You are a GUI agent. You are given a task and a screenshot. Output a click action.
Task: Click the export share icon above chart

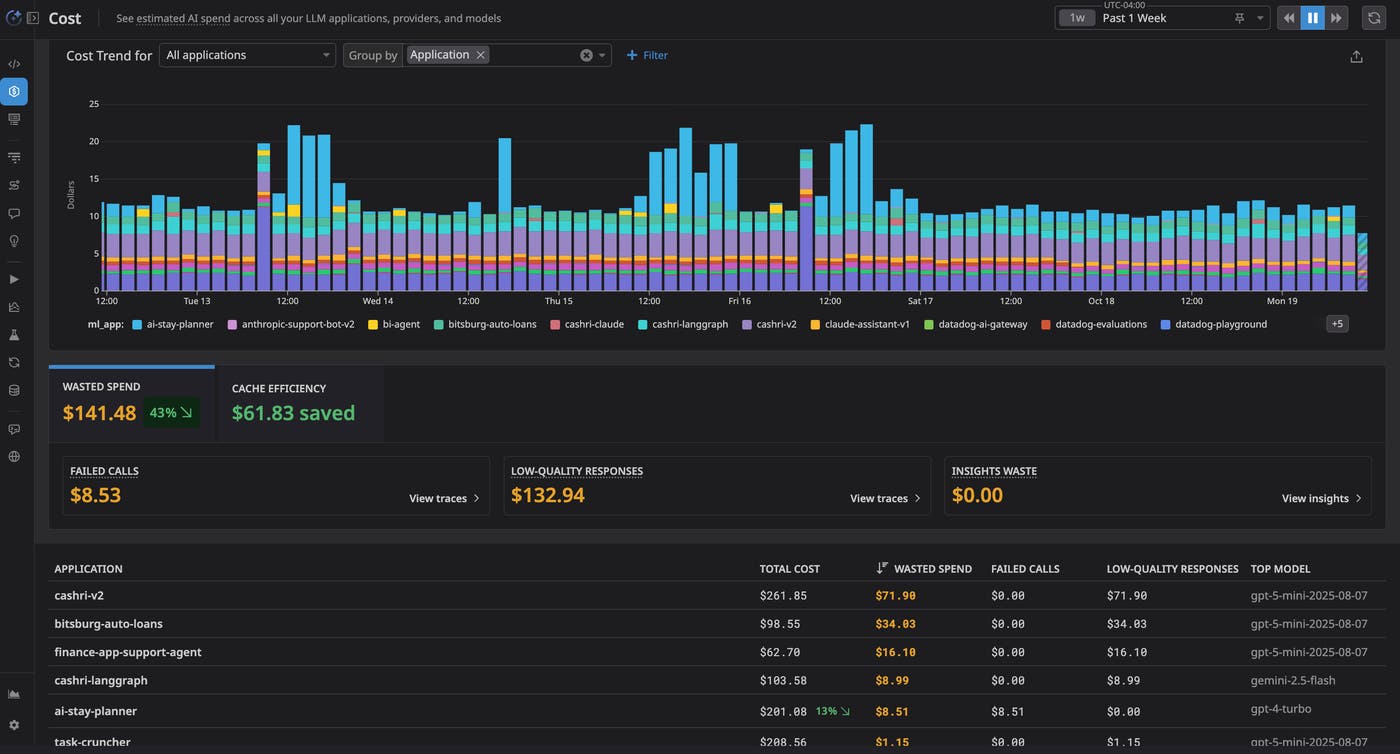coord(1356,56)
